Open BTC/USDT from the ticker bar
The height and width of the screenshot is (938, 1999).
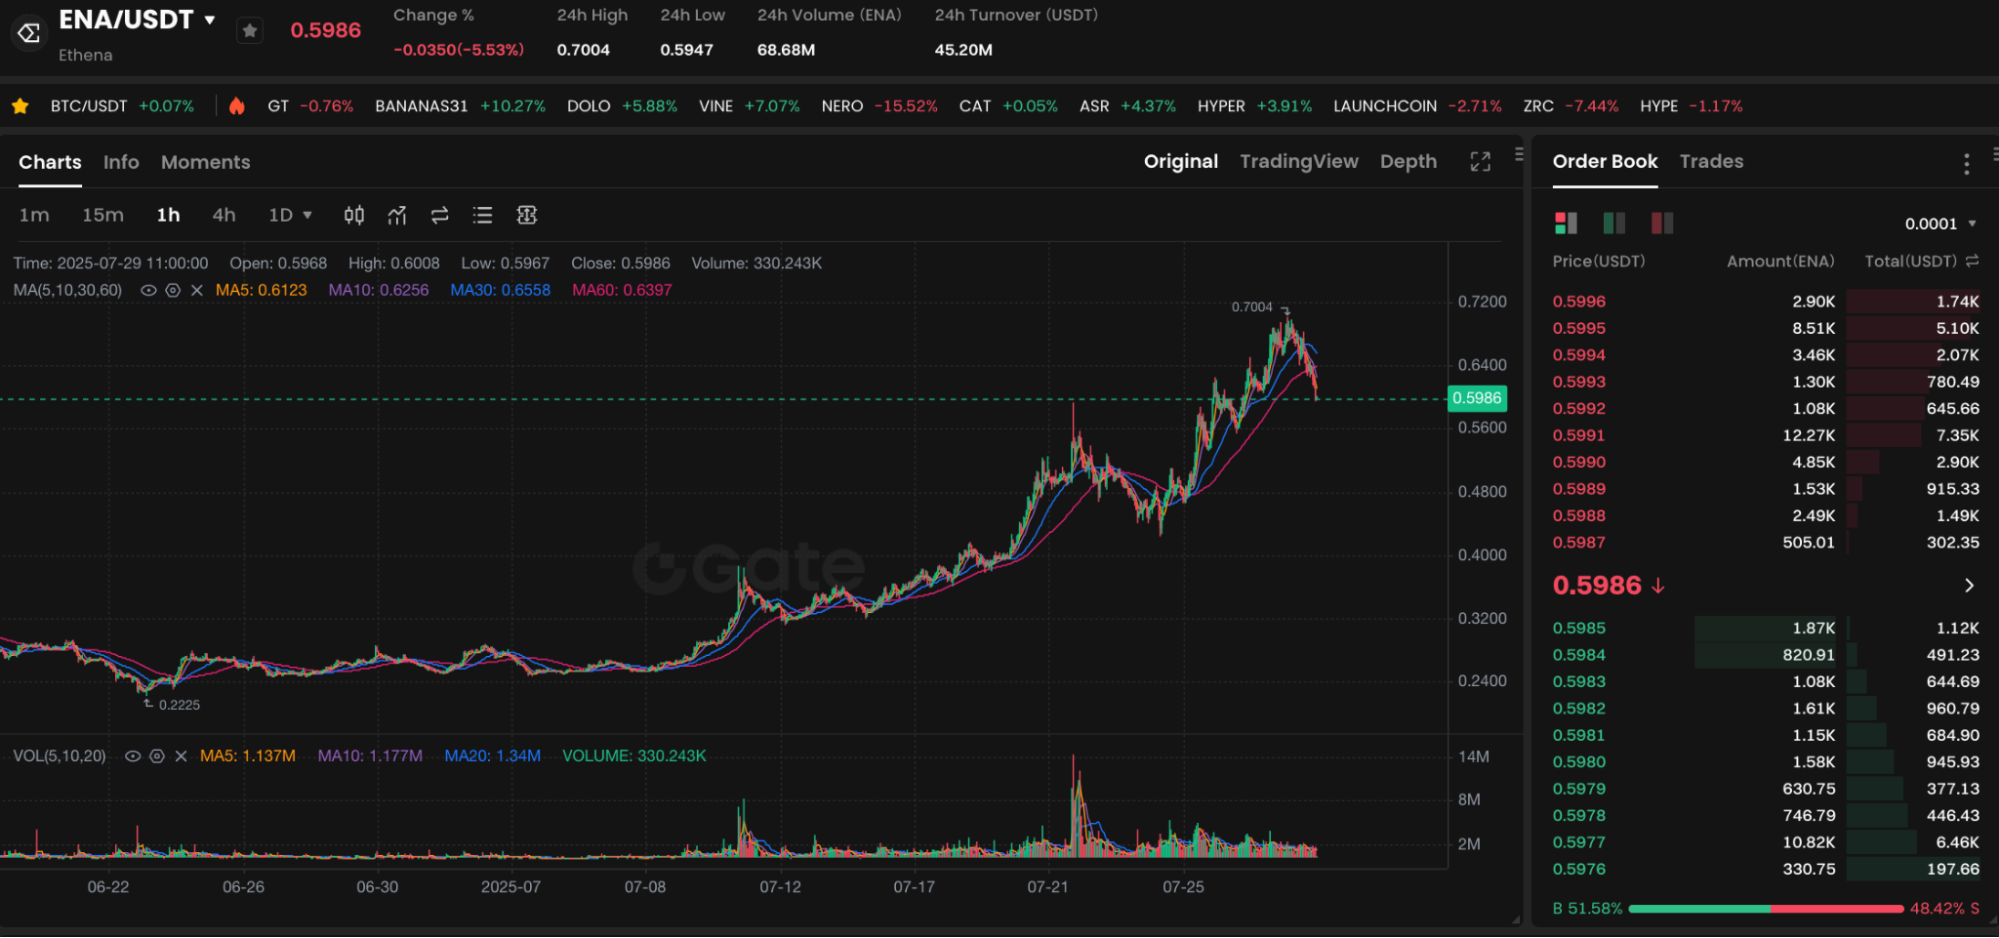(122, 106)
